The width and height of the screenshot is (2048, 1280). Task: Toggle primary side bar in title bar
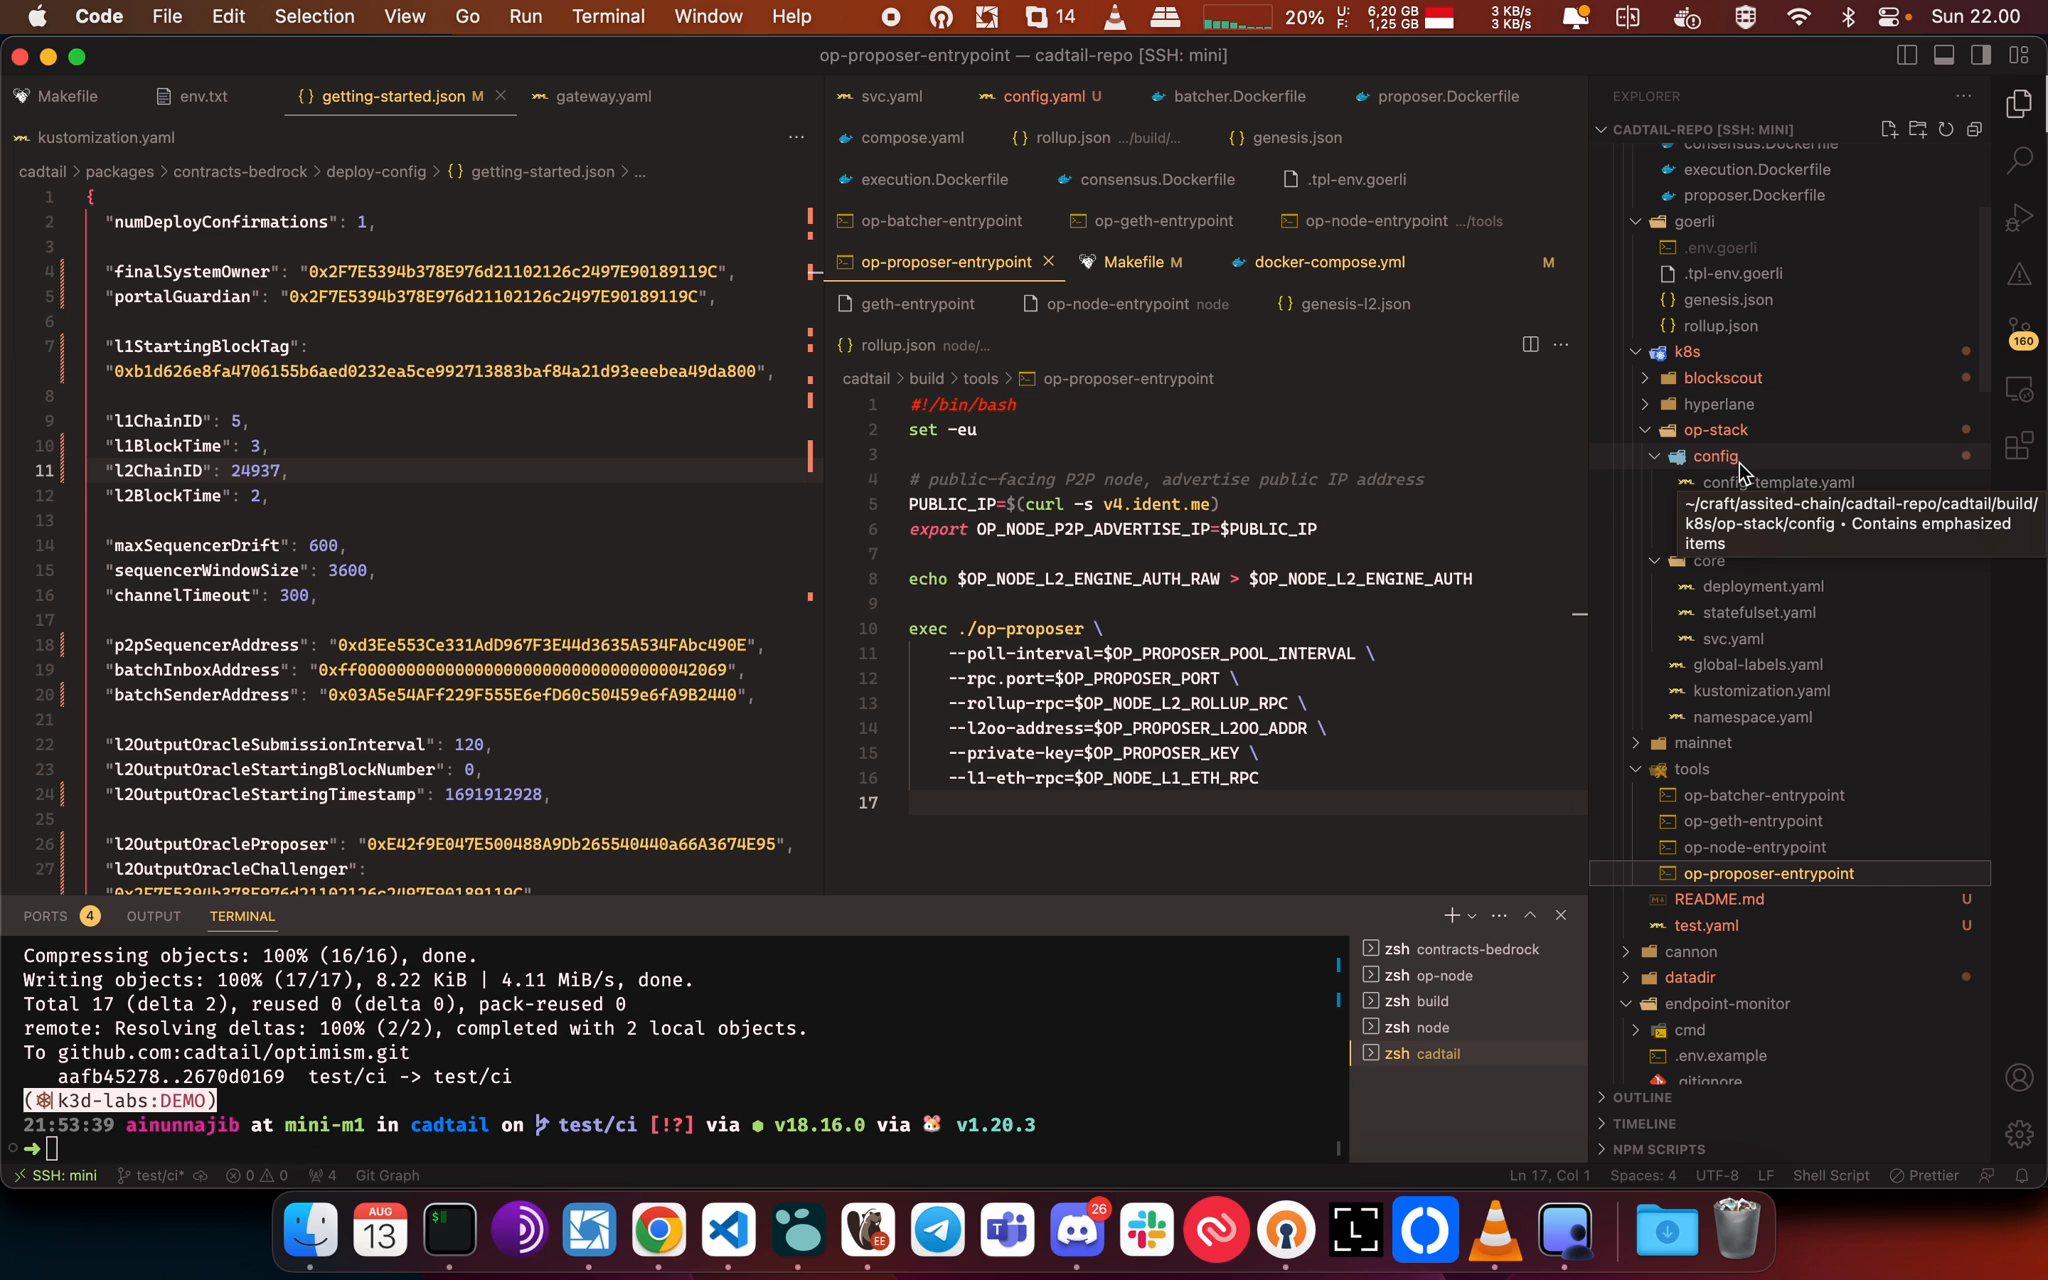1907,56
